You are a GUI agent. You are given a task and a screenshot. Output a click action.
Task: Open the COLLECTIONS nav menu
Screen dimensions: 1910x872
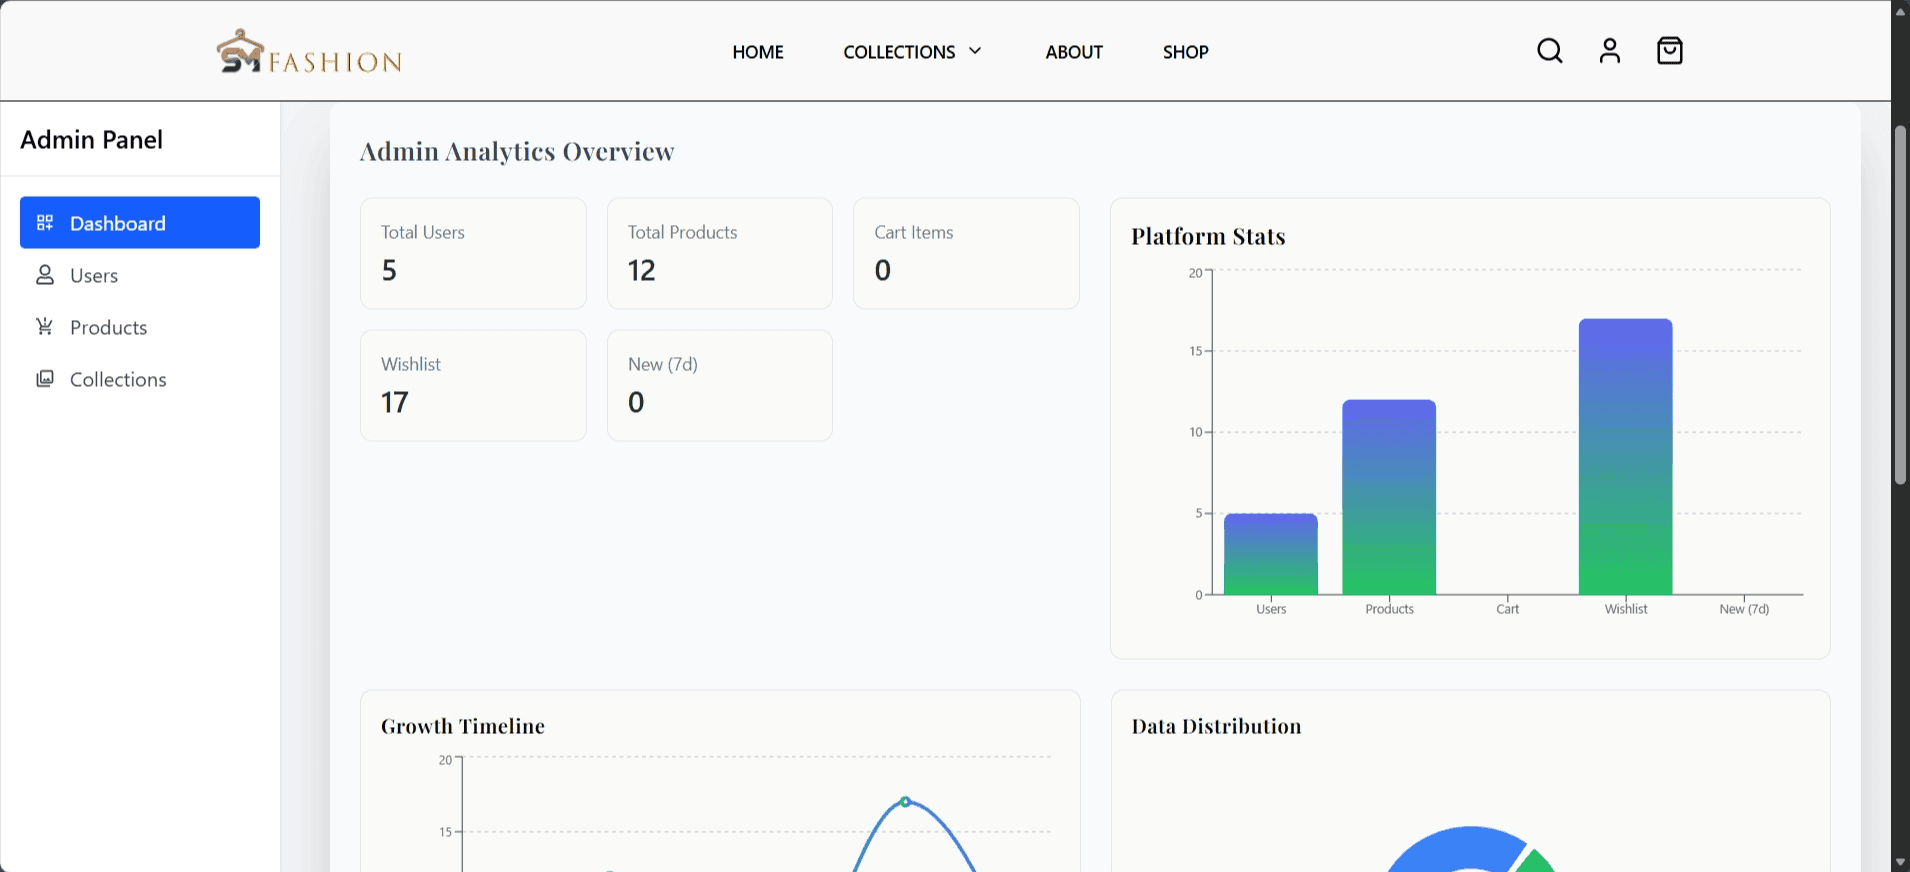(912, 52)
